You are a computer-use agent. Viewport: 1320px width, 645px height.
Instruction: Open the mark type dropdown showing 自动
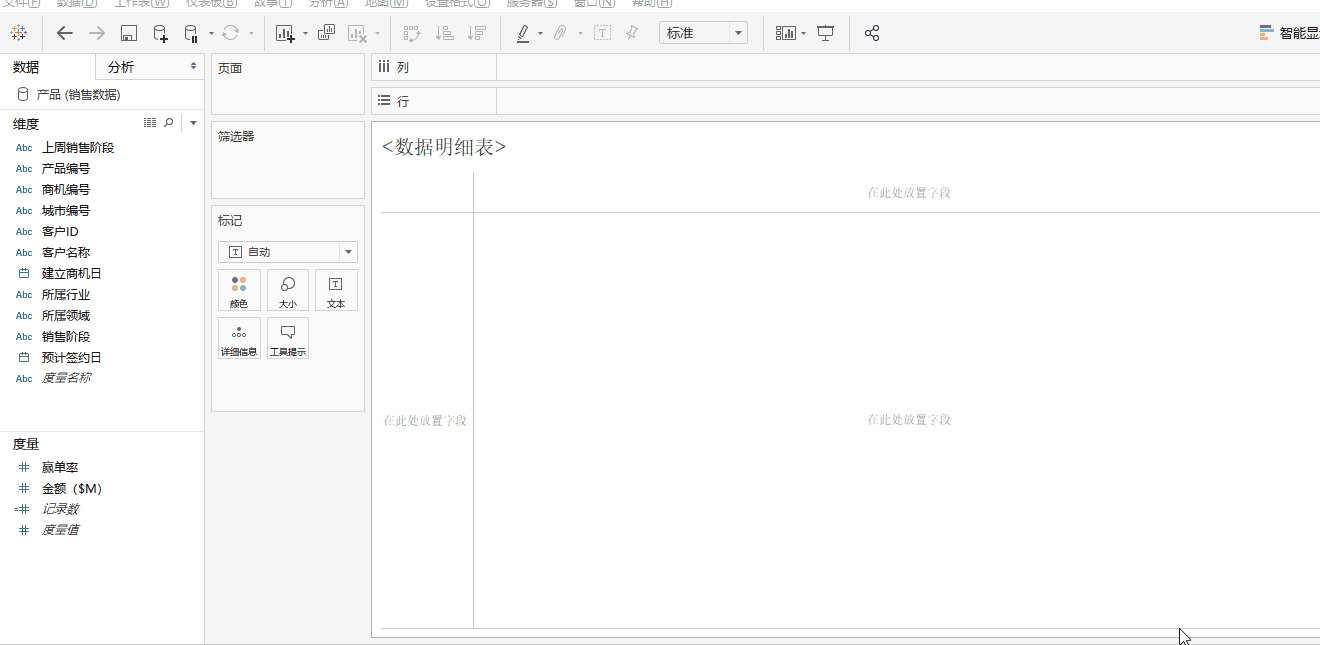(287, 251)
